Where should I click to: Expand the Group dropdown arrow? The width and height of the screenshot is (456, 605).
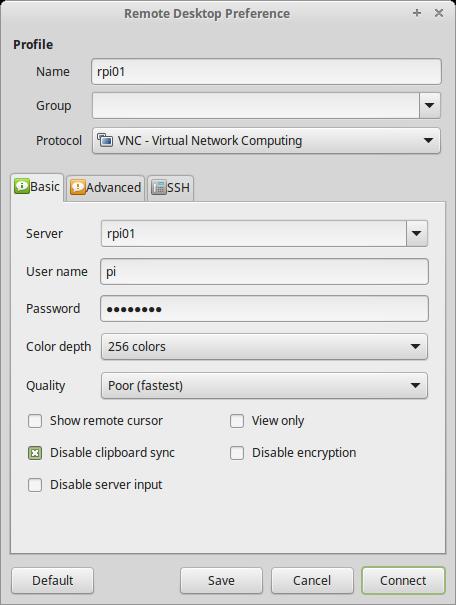click(429, 105)
